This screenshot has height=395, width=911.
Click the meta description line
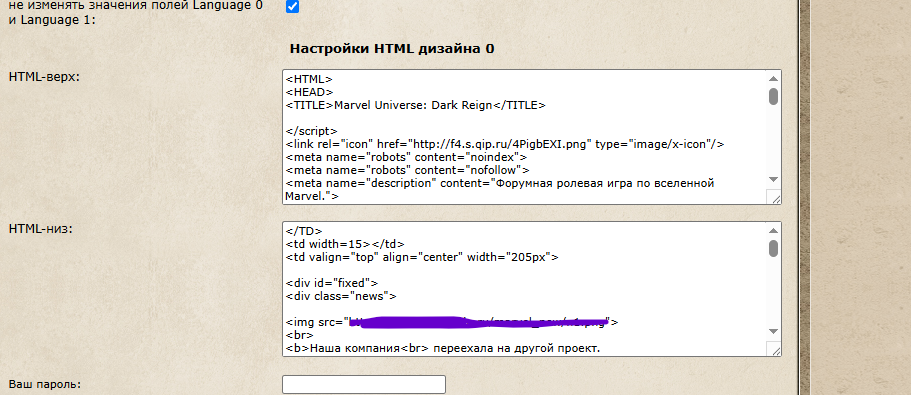coord(499,189)
